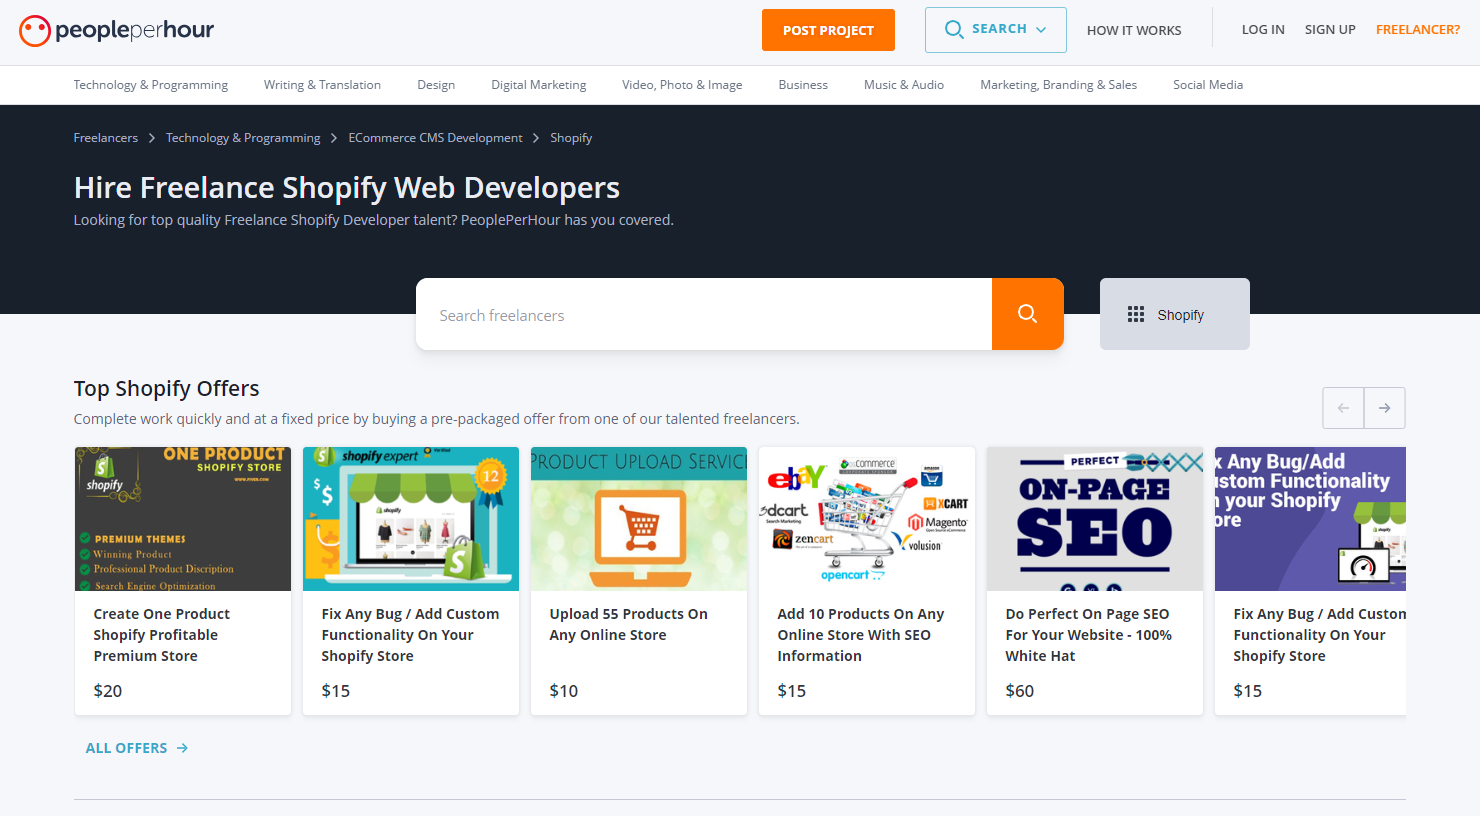This screenshot has height=816, width=1480.
Task: Go to ECommerce CMS Development breadcrumb
Action: pyautogui.click(x=435, y=138)
